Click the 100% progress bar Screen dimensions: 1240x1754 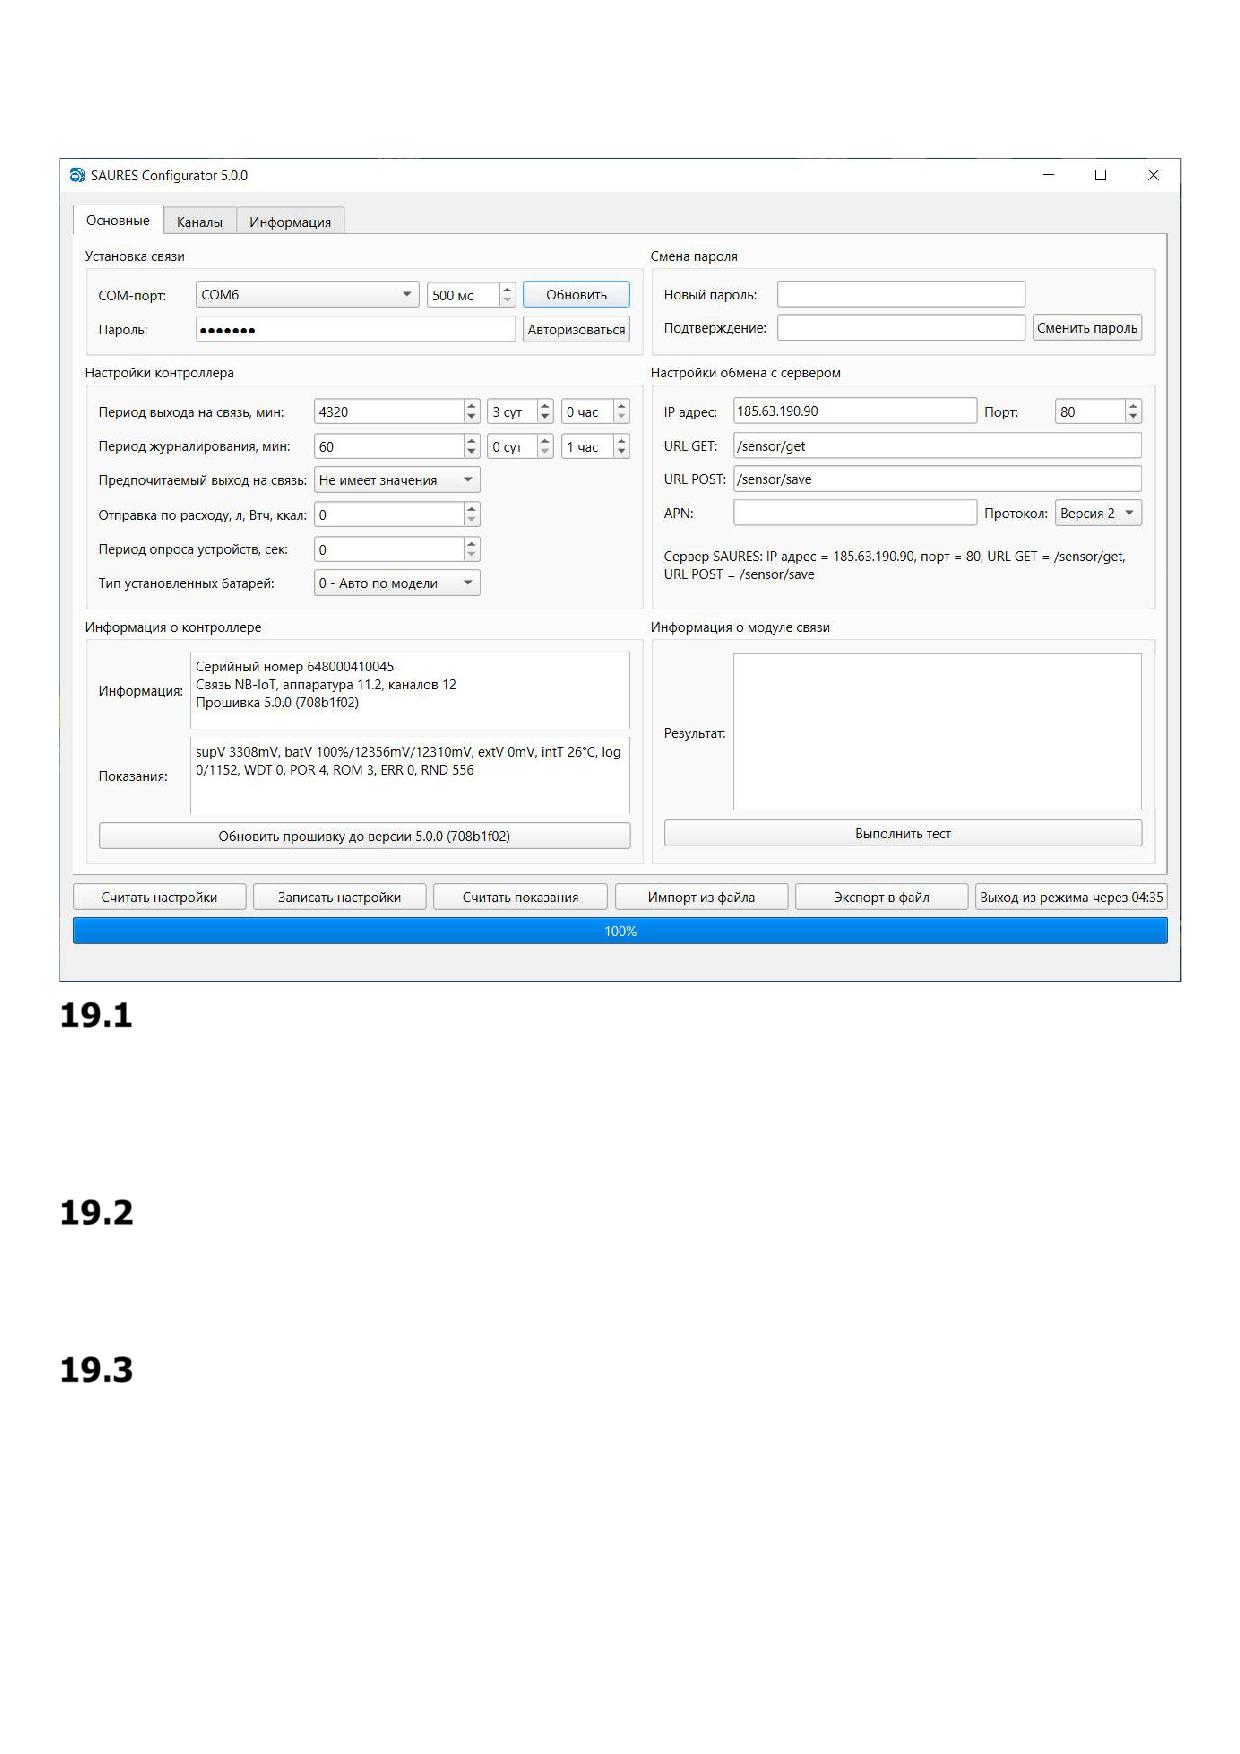pyautogui.click(x=620, y=931)
